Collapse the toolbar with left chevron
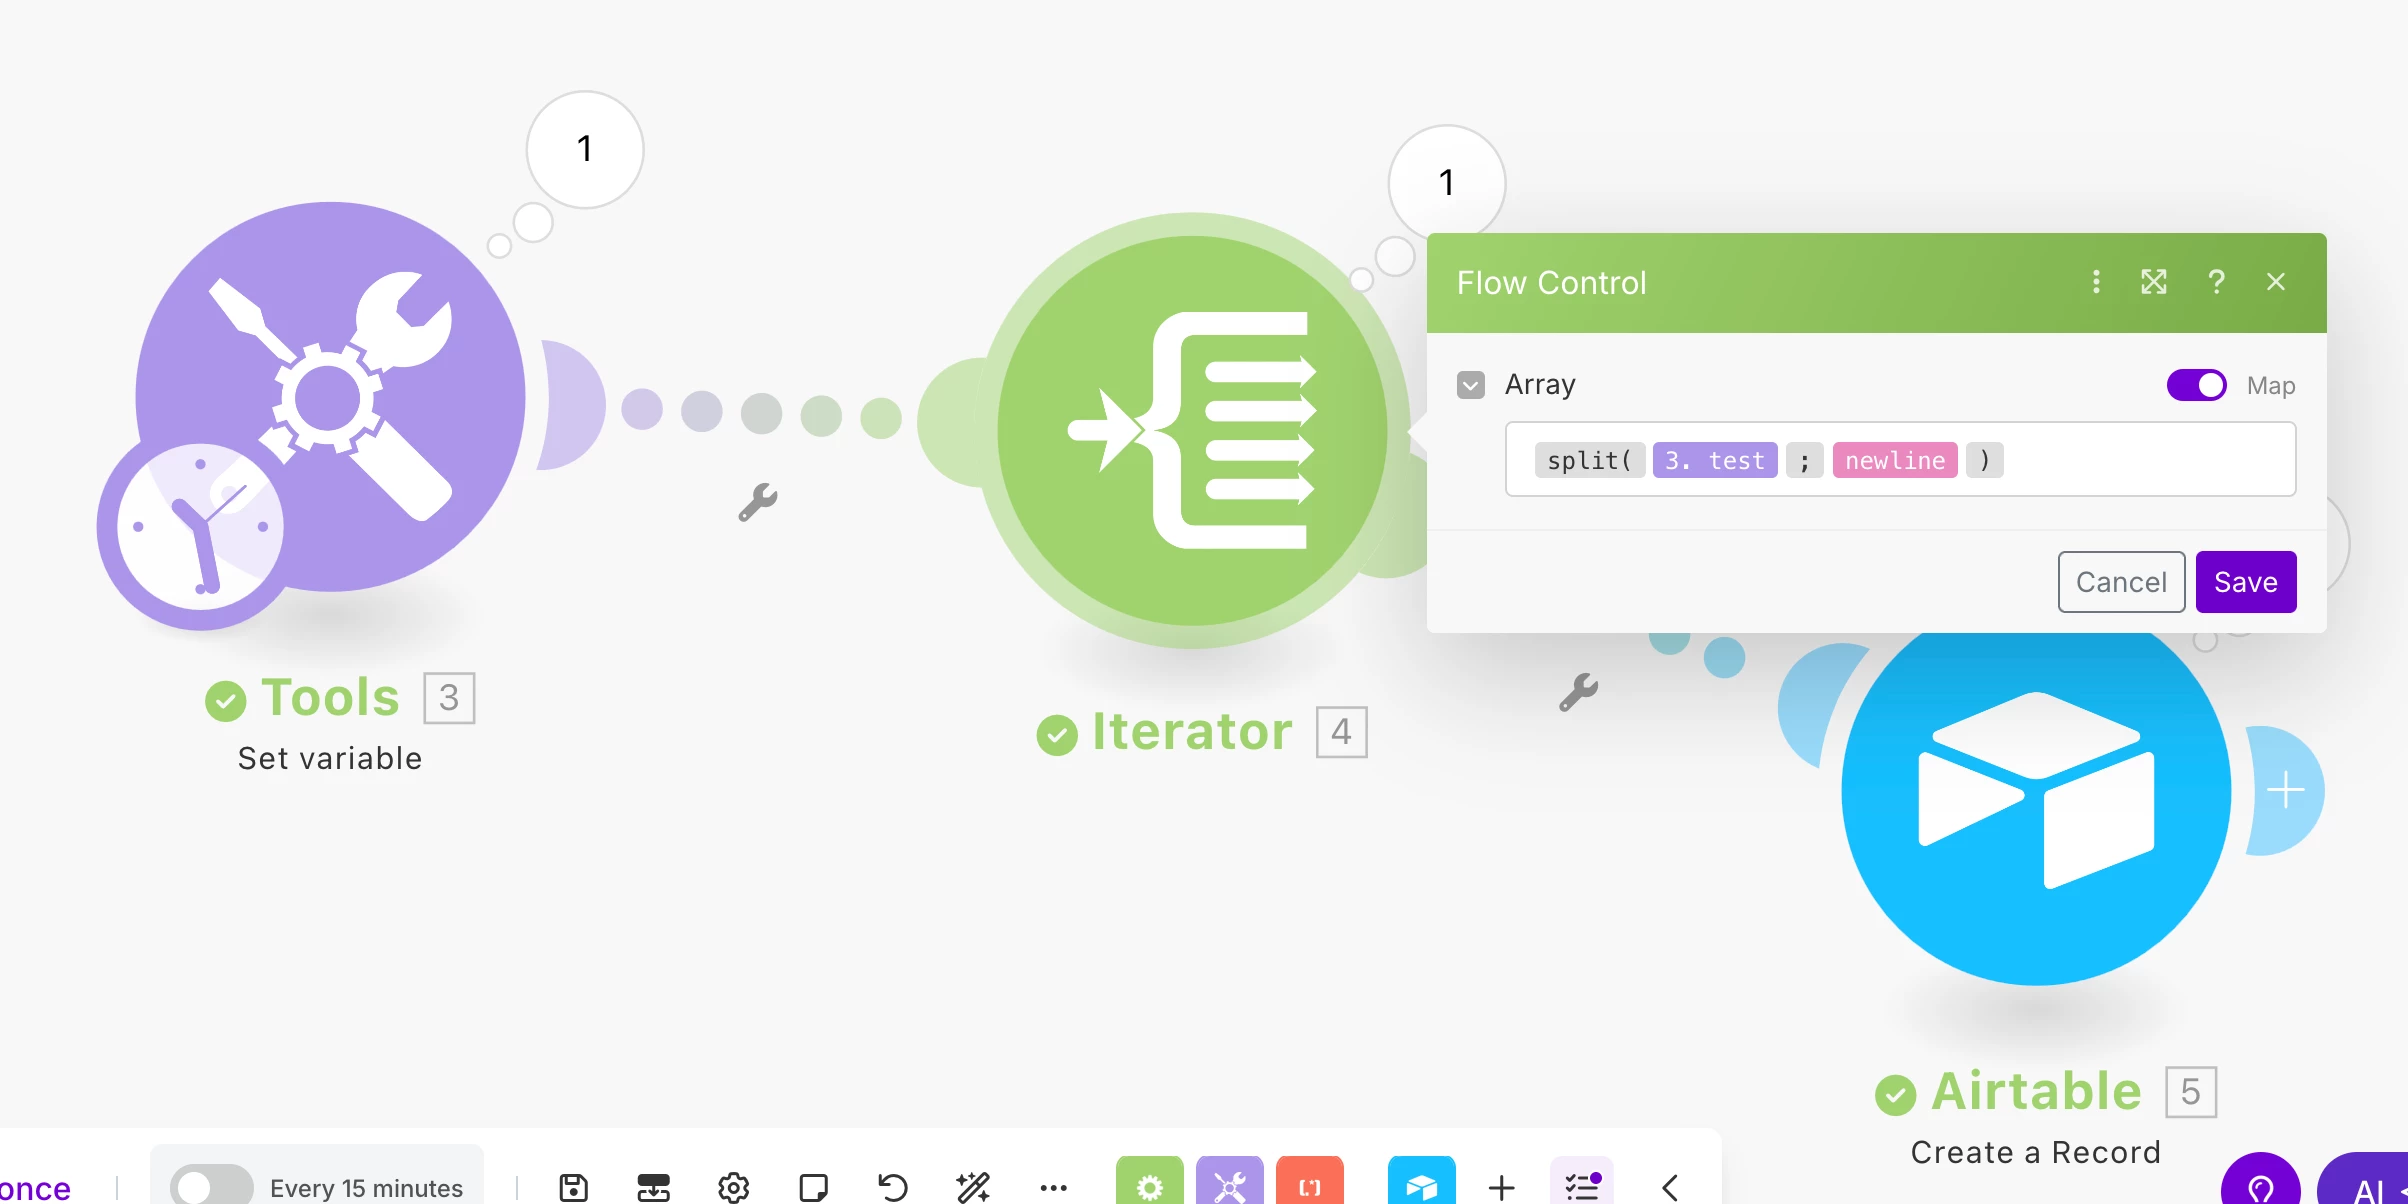Image resolution: width=2408 pixels, height=1204 pixels. [1669, 1187]
